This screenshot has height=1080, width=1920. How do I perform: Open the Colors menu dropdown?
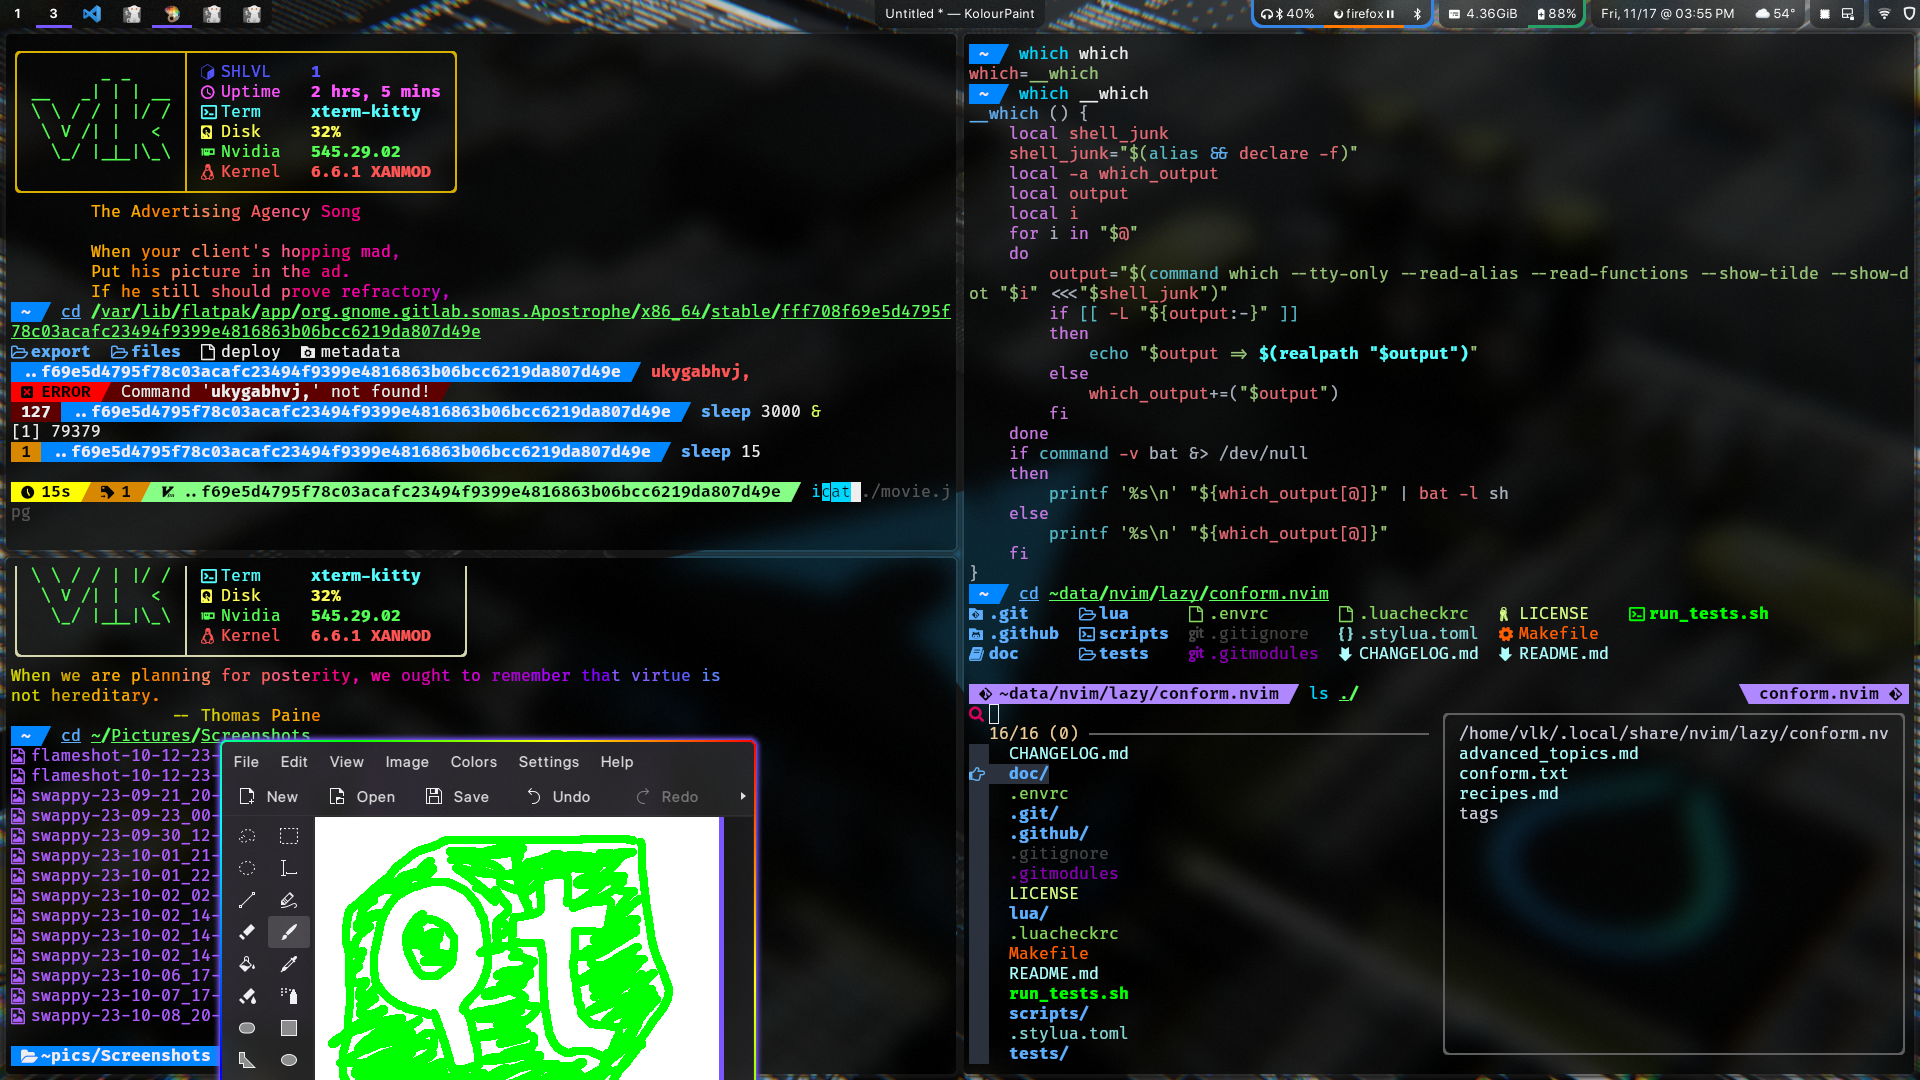tap(473, 762)
